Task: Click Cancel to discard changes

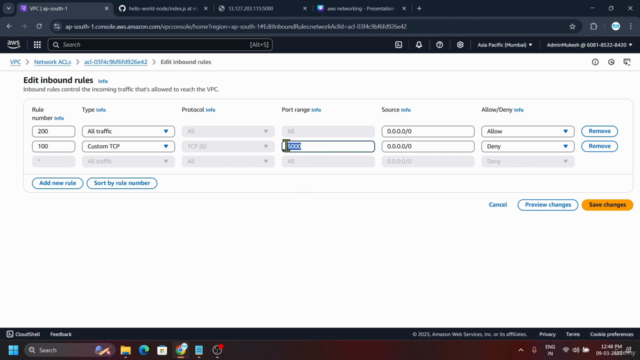Action: (498, 205)
